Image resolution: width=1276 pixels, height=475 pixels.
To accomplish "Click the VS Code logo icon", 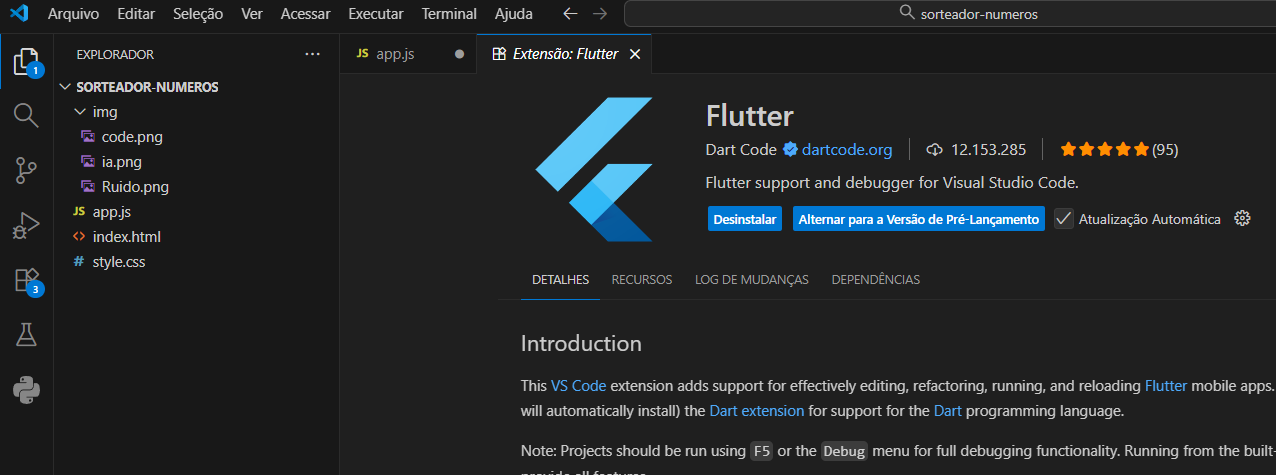I will (x=18, y=14).
